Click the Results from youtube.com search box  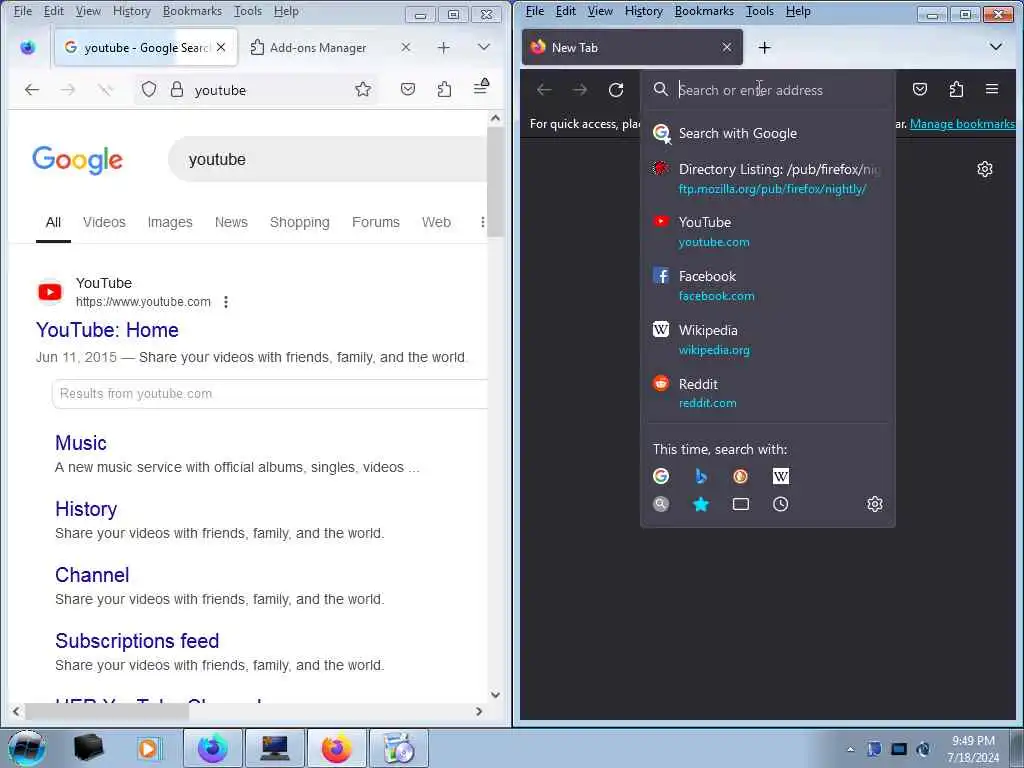tap(270, 394)
